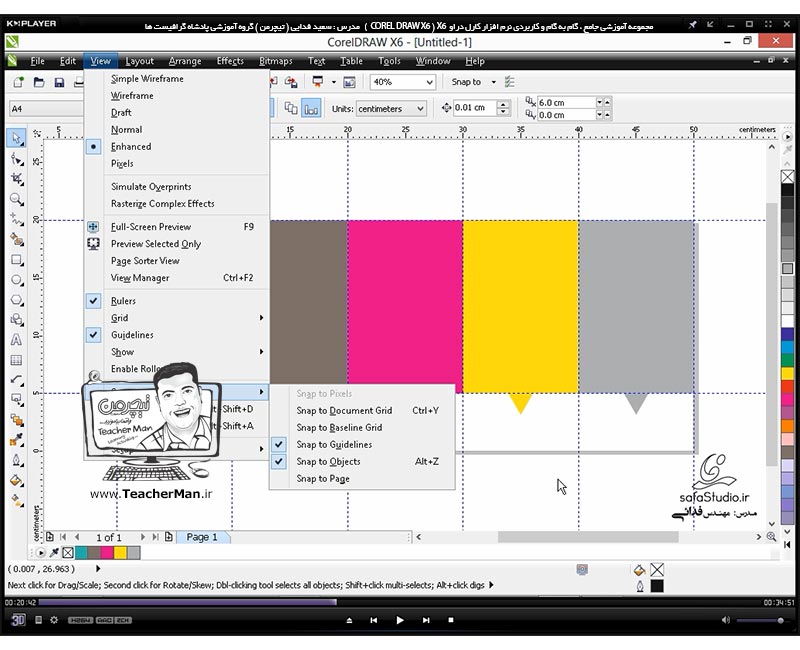Open the Effects menu
Screen dimensions: 800x650
(x=230, y=61)
